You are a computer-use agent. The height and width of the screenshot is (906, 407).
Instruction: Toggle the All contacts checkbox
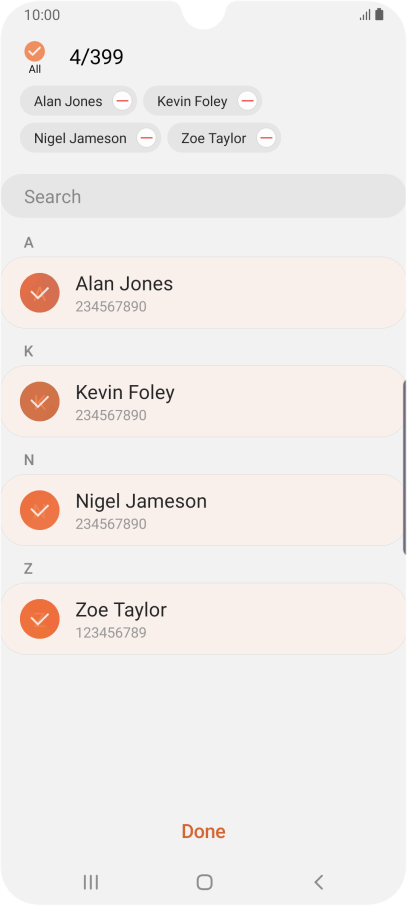tap(35, 51)
